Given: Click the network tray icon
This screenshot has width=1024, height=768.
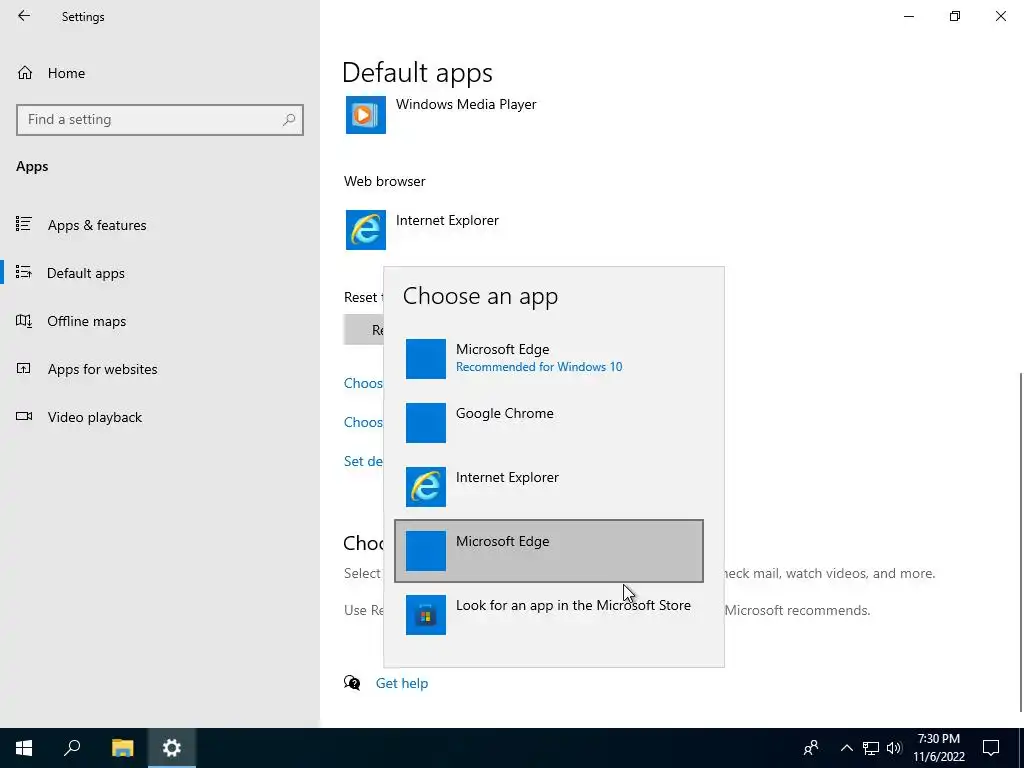Looking at the screenshot, I should (x=871, y=748).
